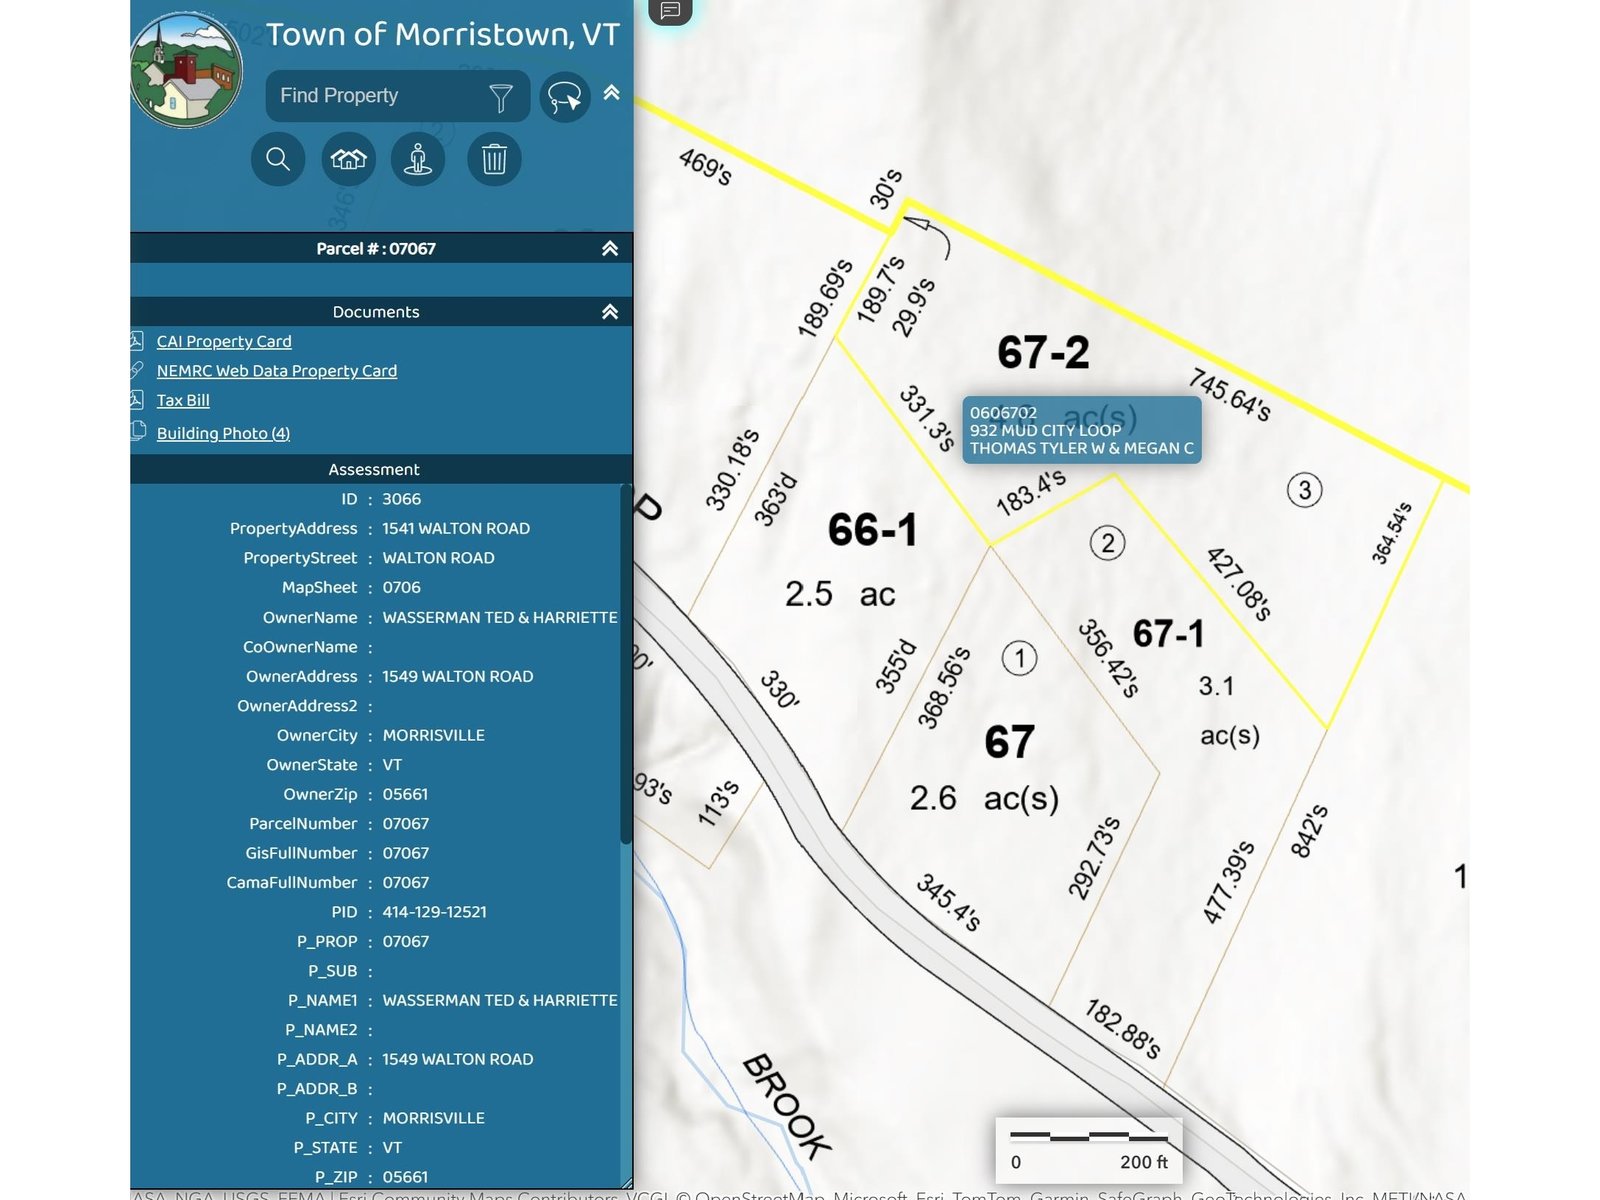Click circled number 1 on map
1600x1200 pixels.
[x=1020, y=658]
